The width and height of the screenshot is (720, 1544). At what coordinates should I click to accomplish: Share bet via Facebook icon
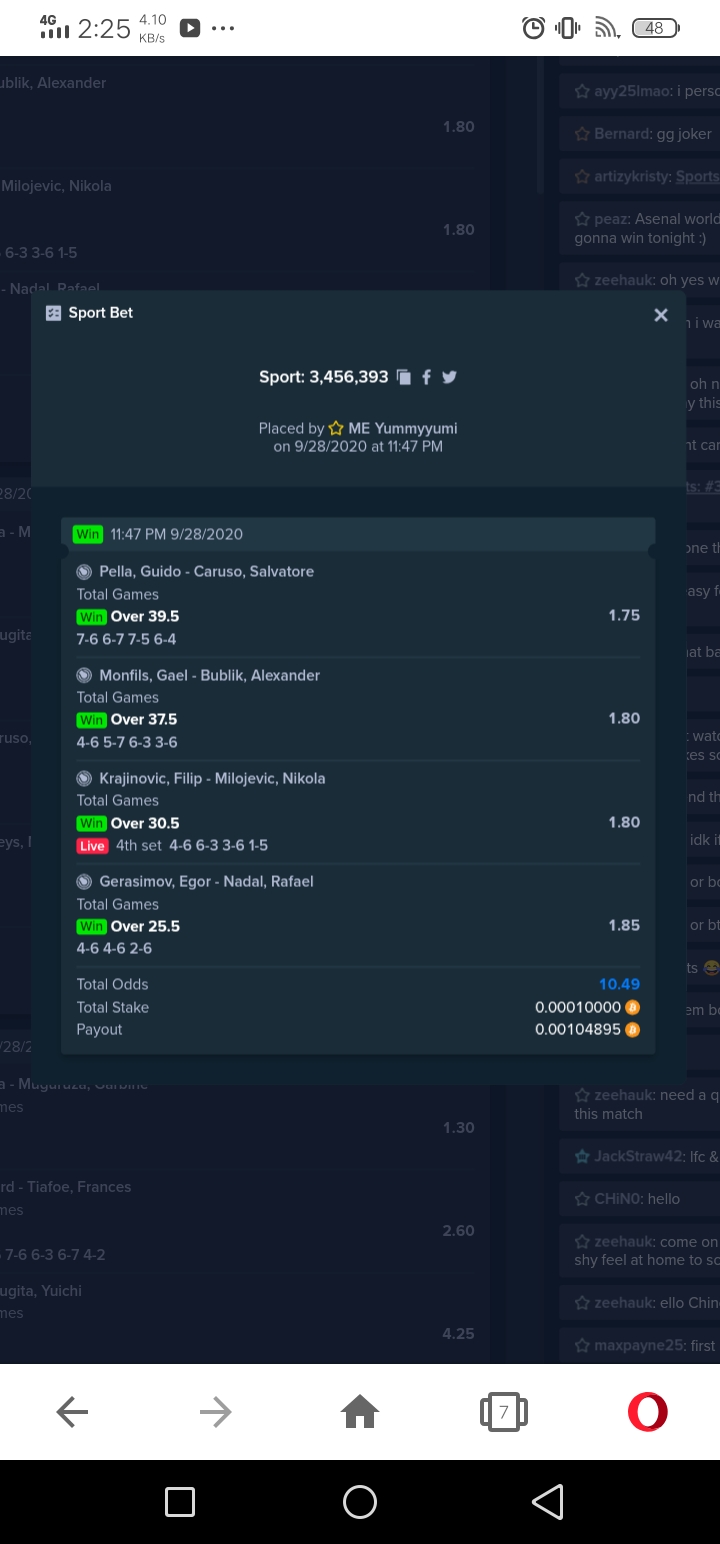pyautogui.click(x=426, y=377)
